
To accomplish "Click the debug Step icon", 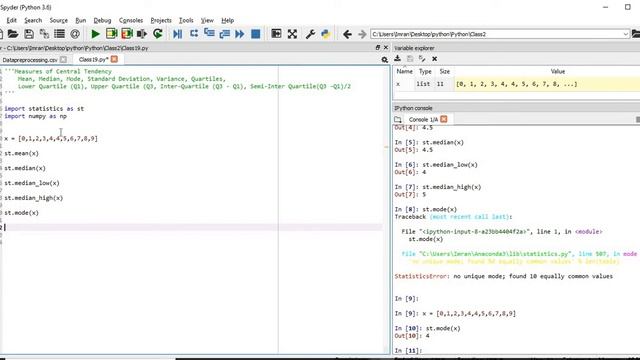I will click(x=194, y=33).
